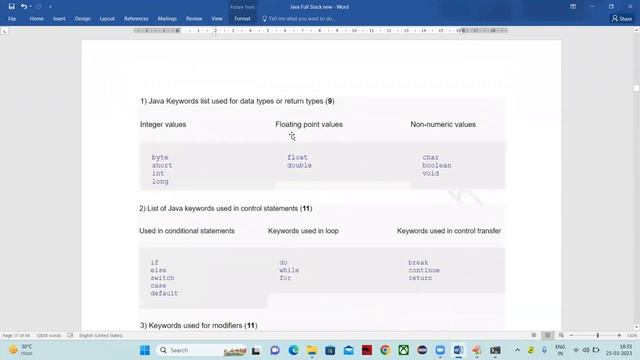Viewport: 640px width, 360px height.
Task: Click the Tell me what you want search box
Action: click(299, 19)
